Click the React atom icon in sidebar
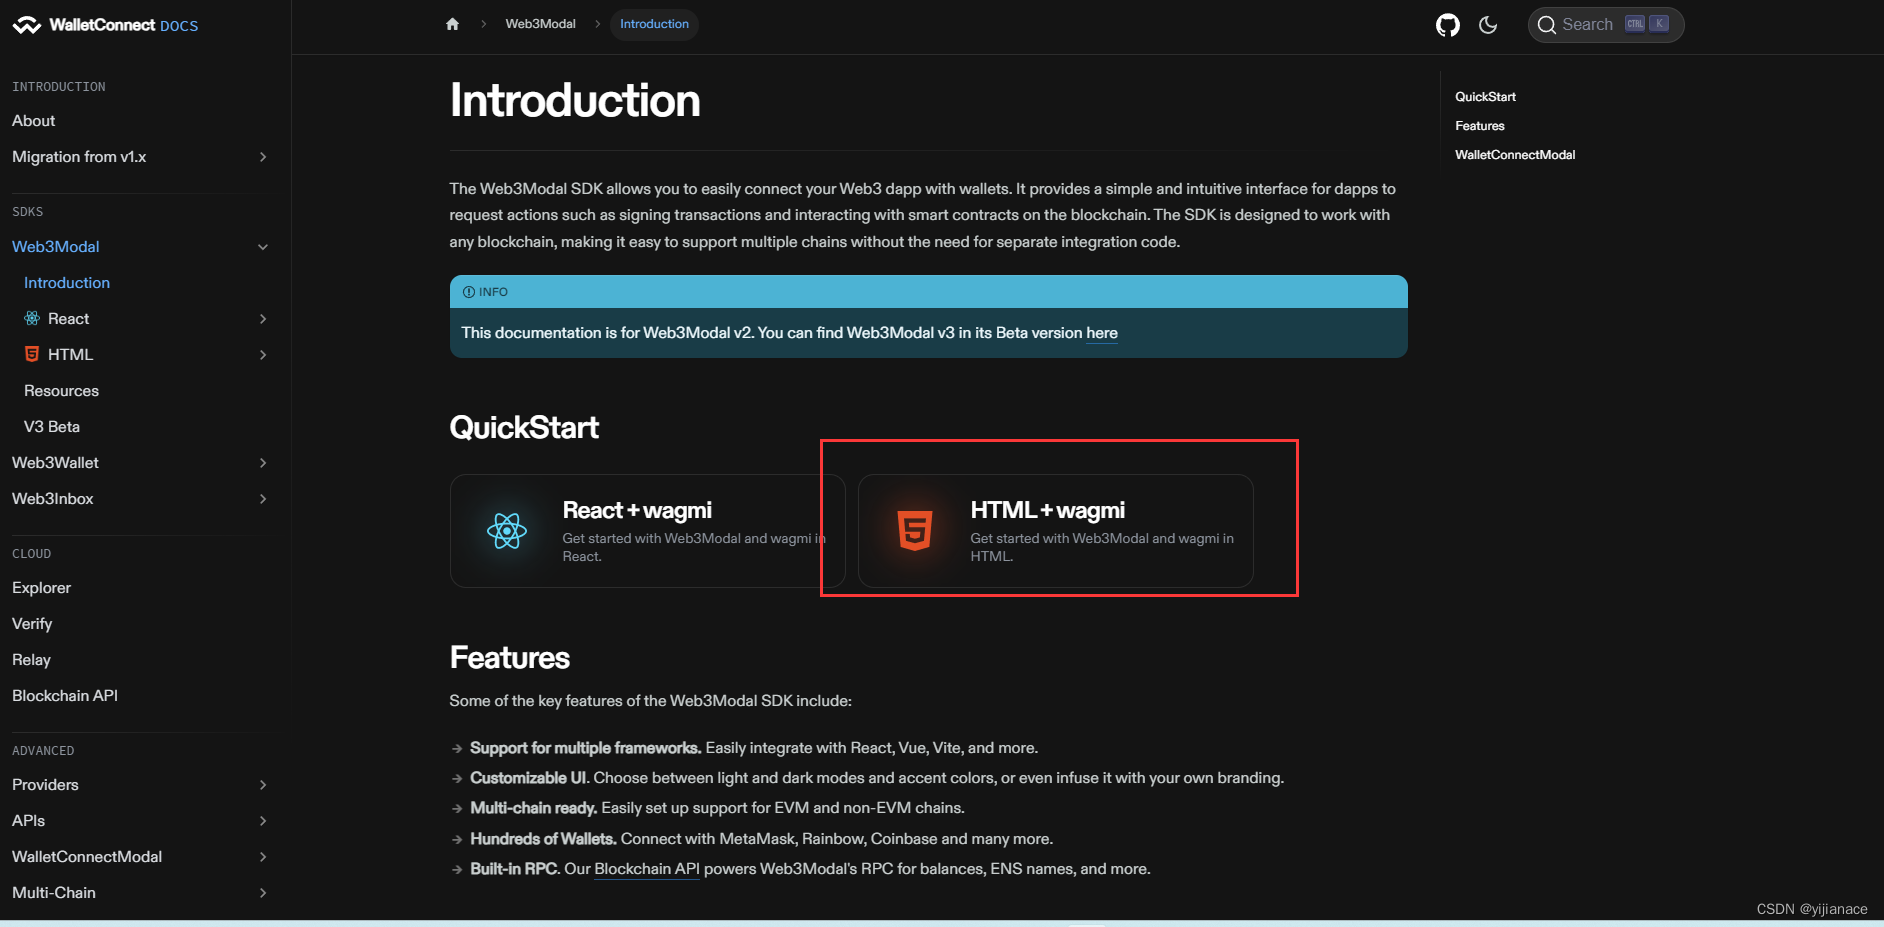This screenshot has height=927, width=1884. click(32, 318)
